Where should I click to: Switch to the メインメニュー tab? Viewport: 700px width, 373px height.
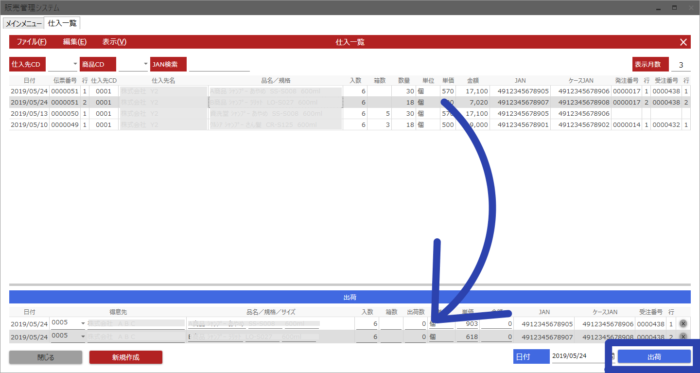24,24
